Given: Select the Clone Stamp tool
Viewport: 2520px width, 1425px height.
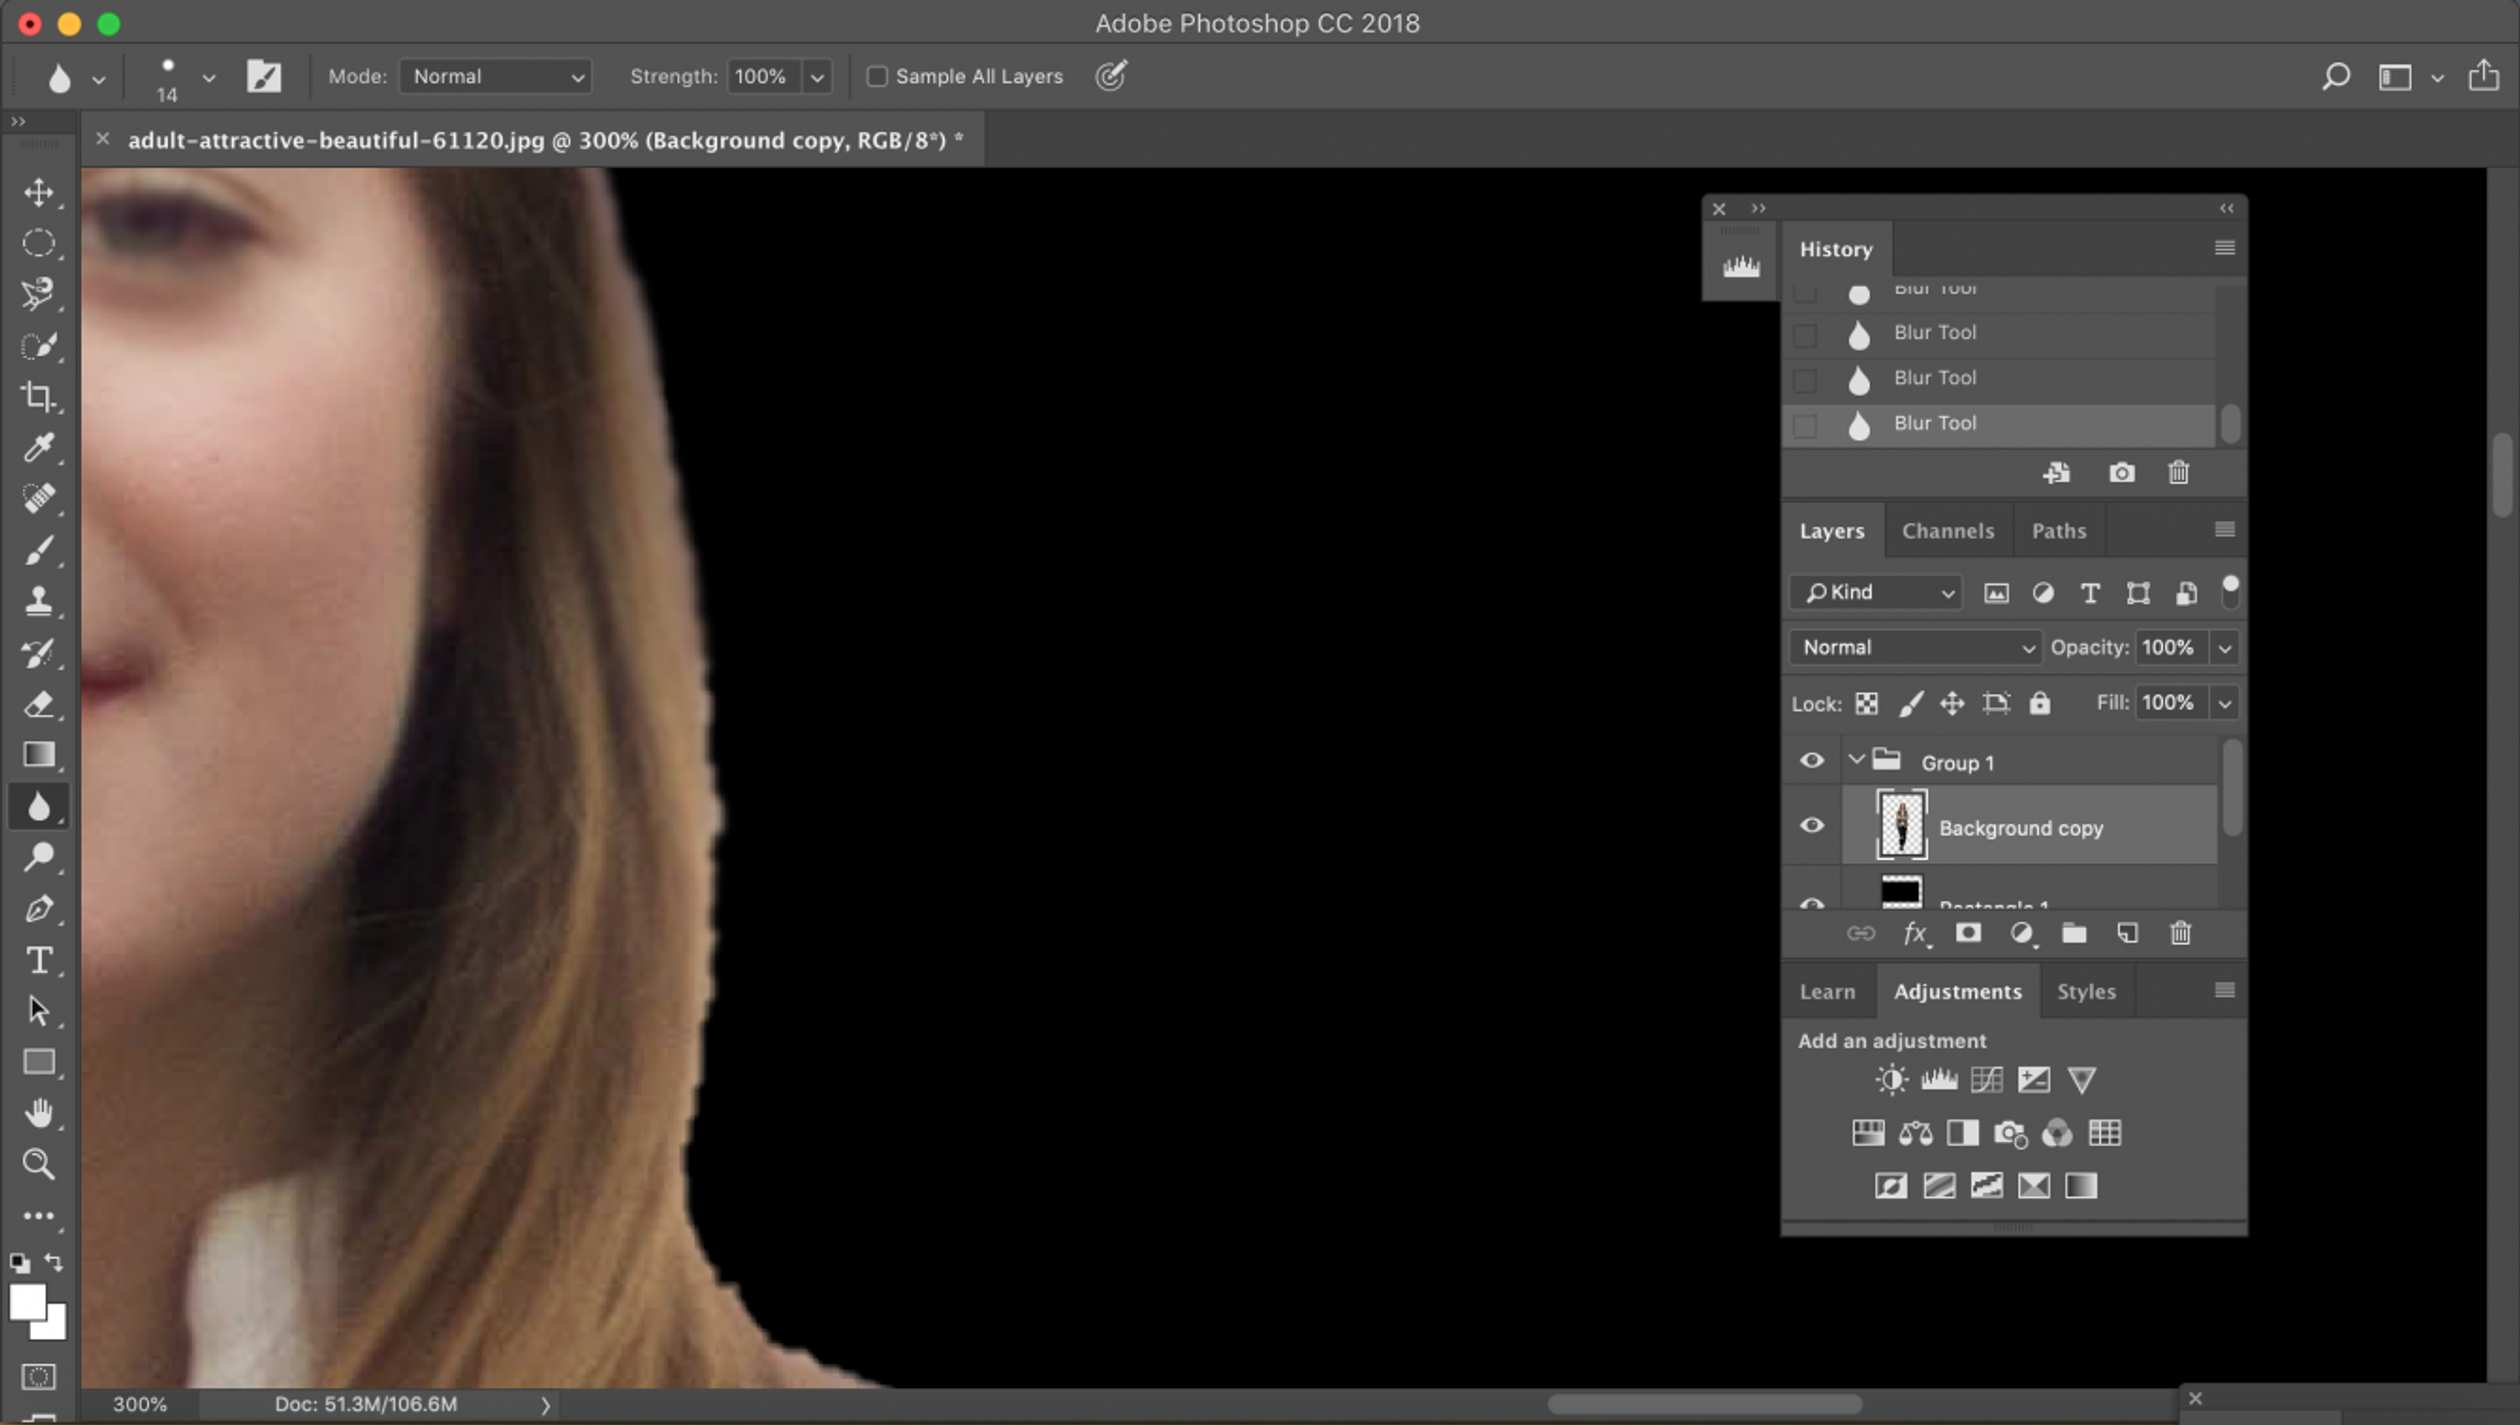Looking at the screenshot, I should point(40,601).
